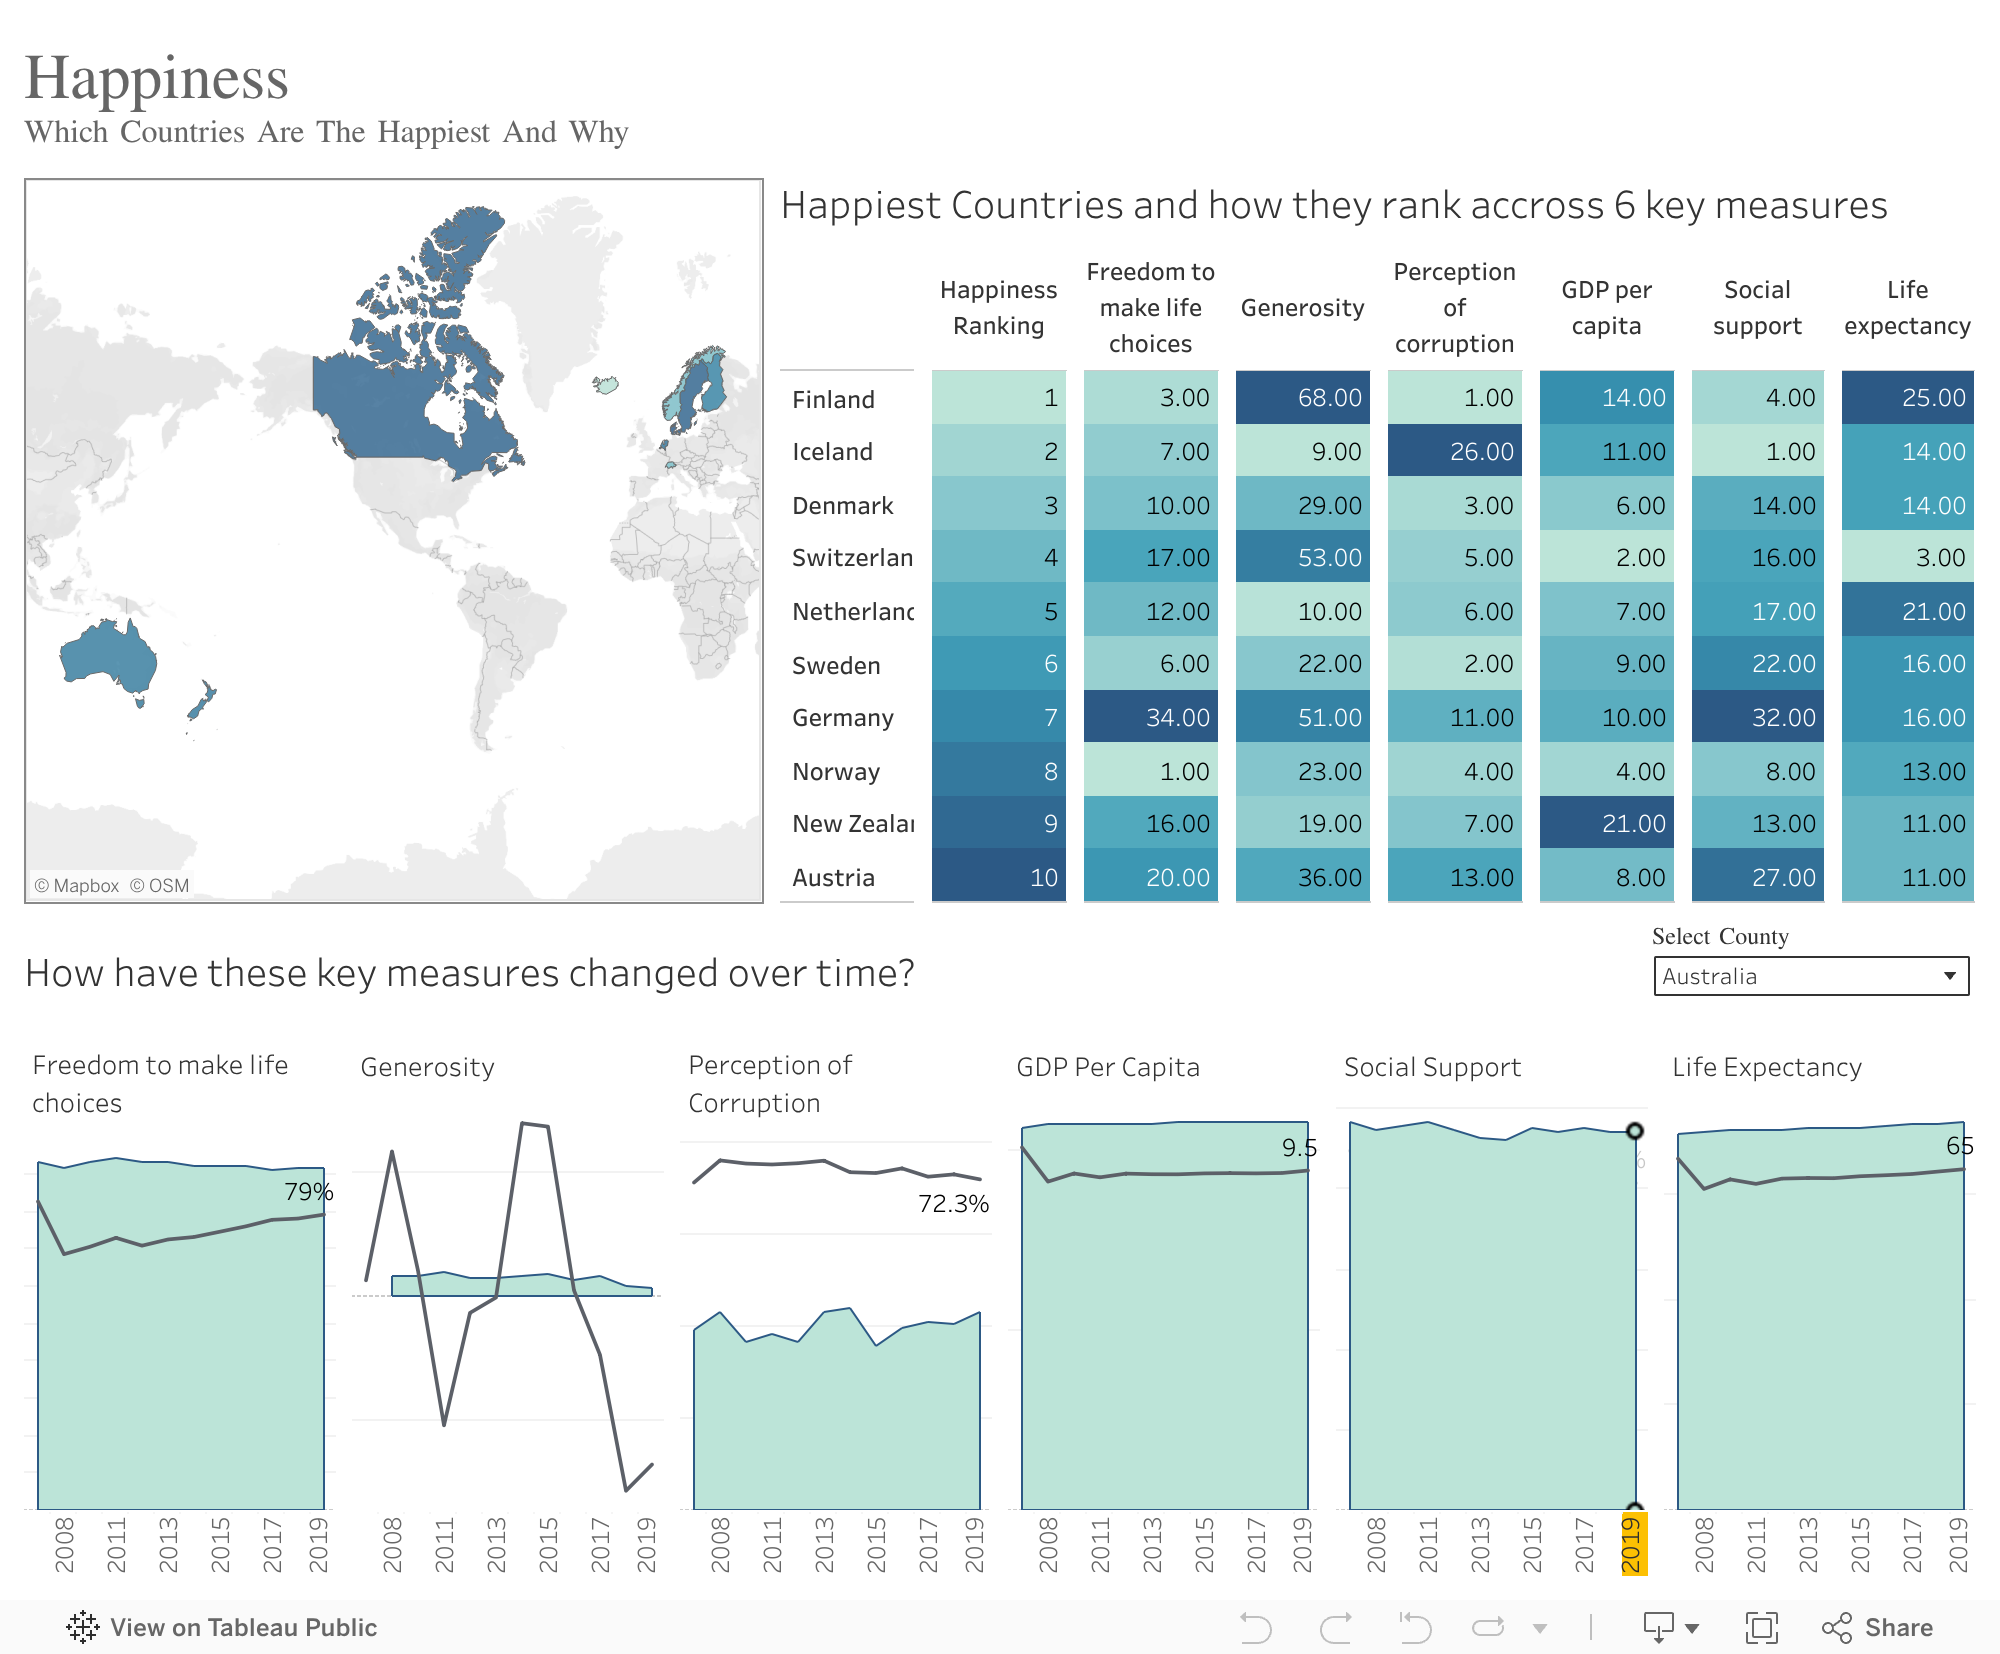Click the Tableau Public logo icon

click(x=85, y=1627)
